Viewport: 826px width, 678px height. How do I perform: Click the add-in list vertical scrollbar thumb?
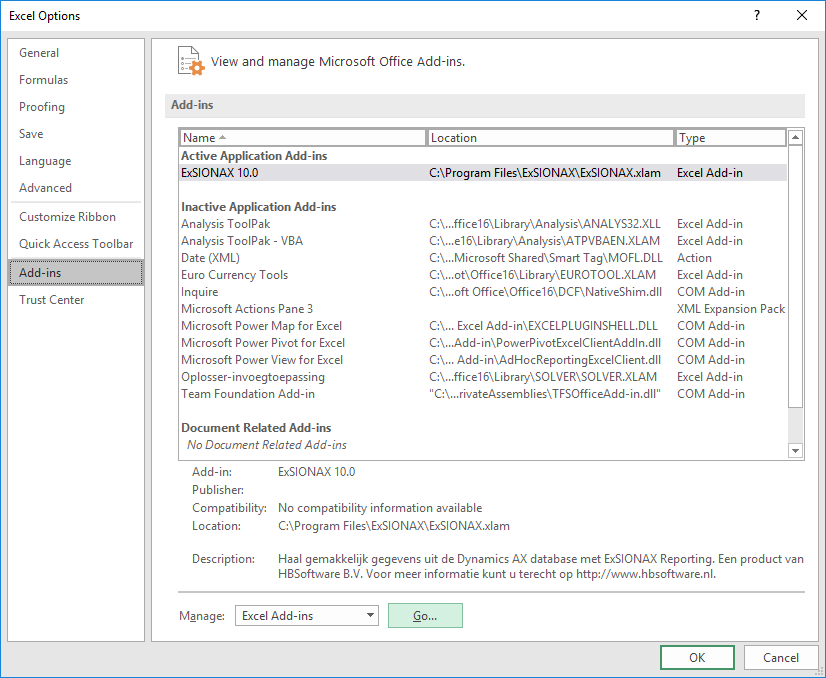[795, 276]
